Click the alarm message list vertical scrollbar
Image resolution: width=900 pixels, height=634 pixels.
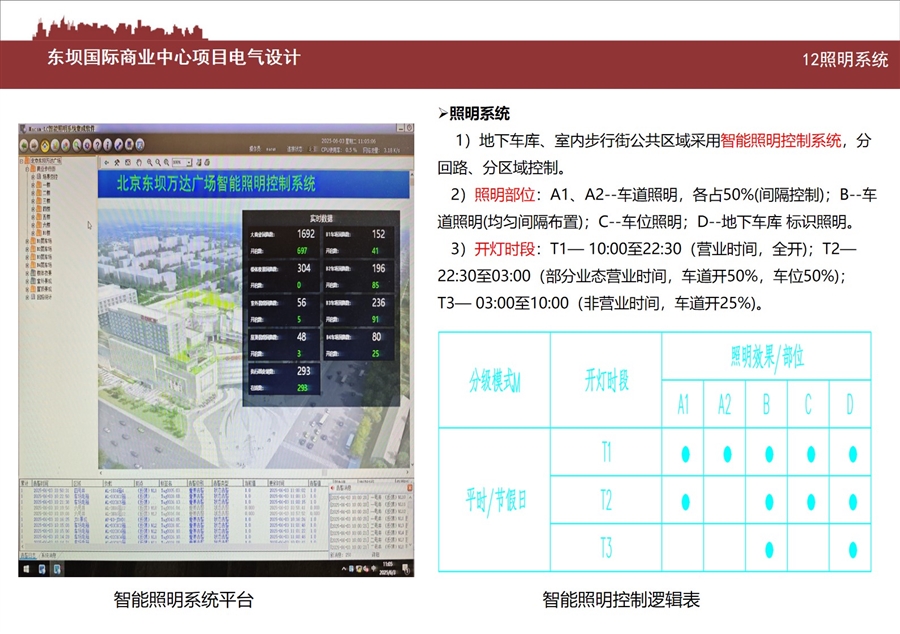pos(410,522)
